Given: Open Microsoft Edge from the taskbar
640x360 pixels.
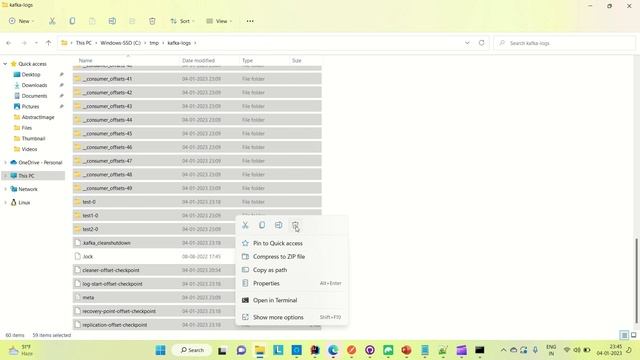Looking at the screenshot, I should (x=333, y=350).
